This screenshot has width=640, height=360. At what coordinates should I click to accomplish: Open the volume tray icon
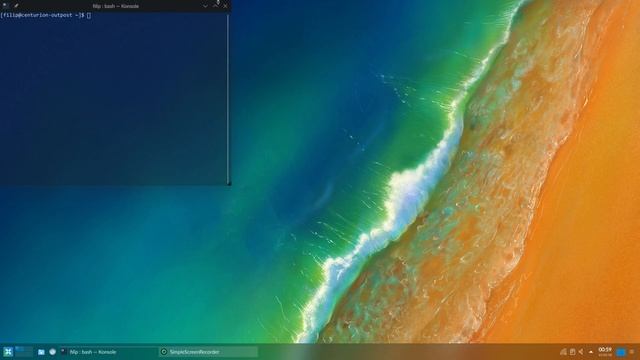tap(581, 352)
